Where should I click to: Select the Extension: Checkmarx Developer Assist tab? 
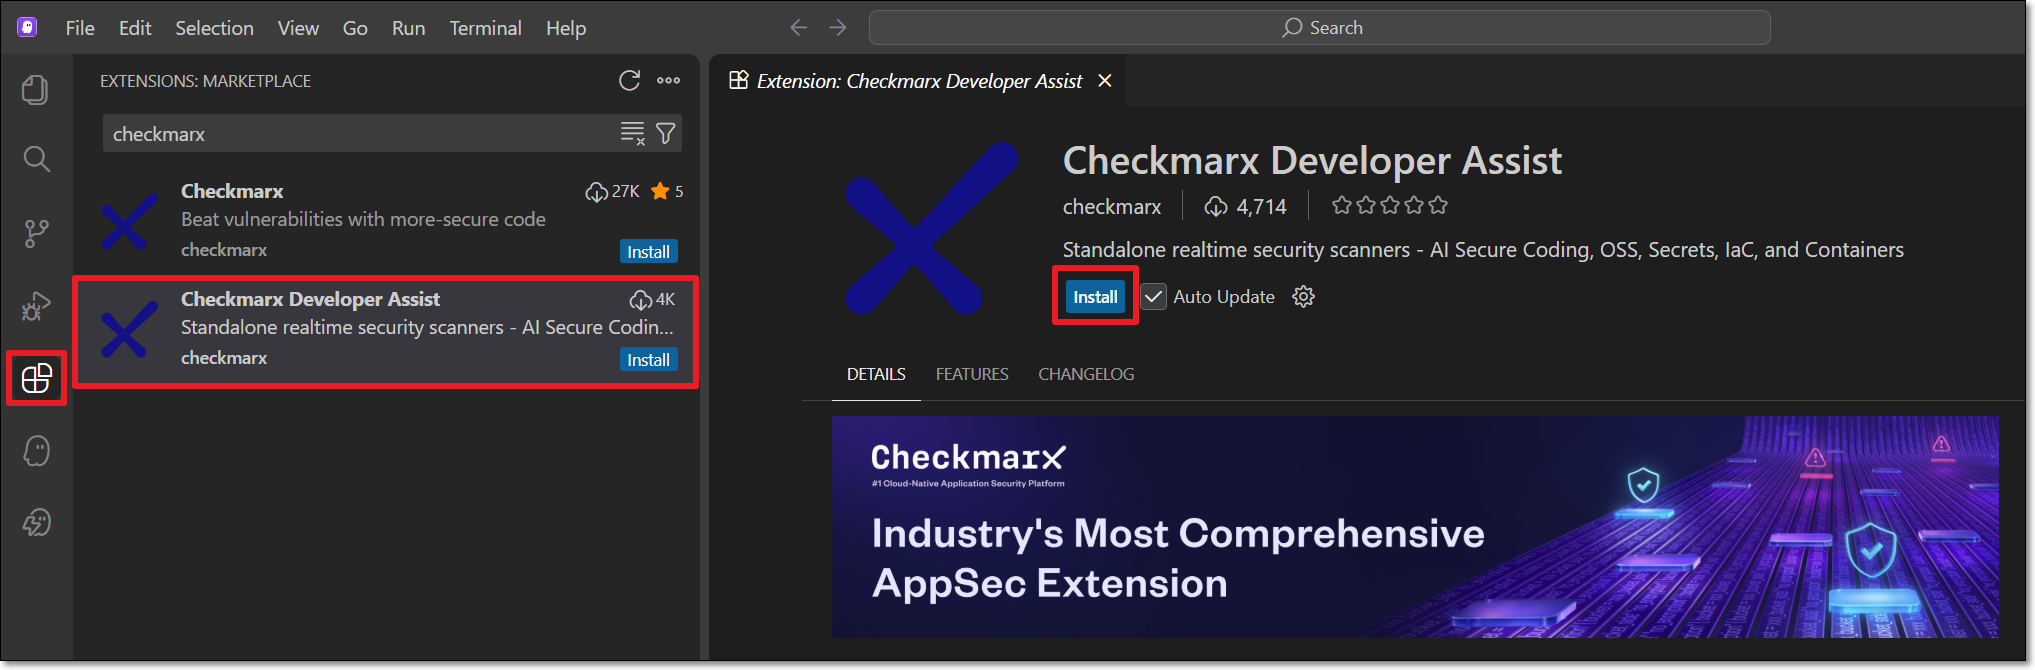tap(919, 81)
